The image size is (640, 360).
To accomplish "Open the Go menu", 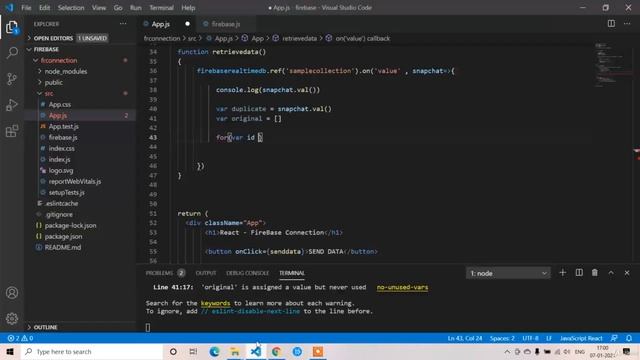I will pyautogui.click(x=118, y=7).
